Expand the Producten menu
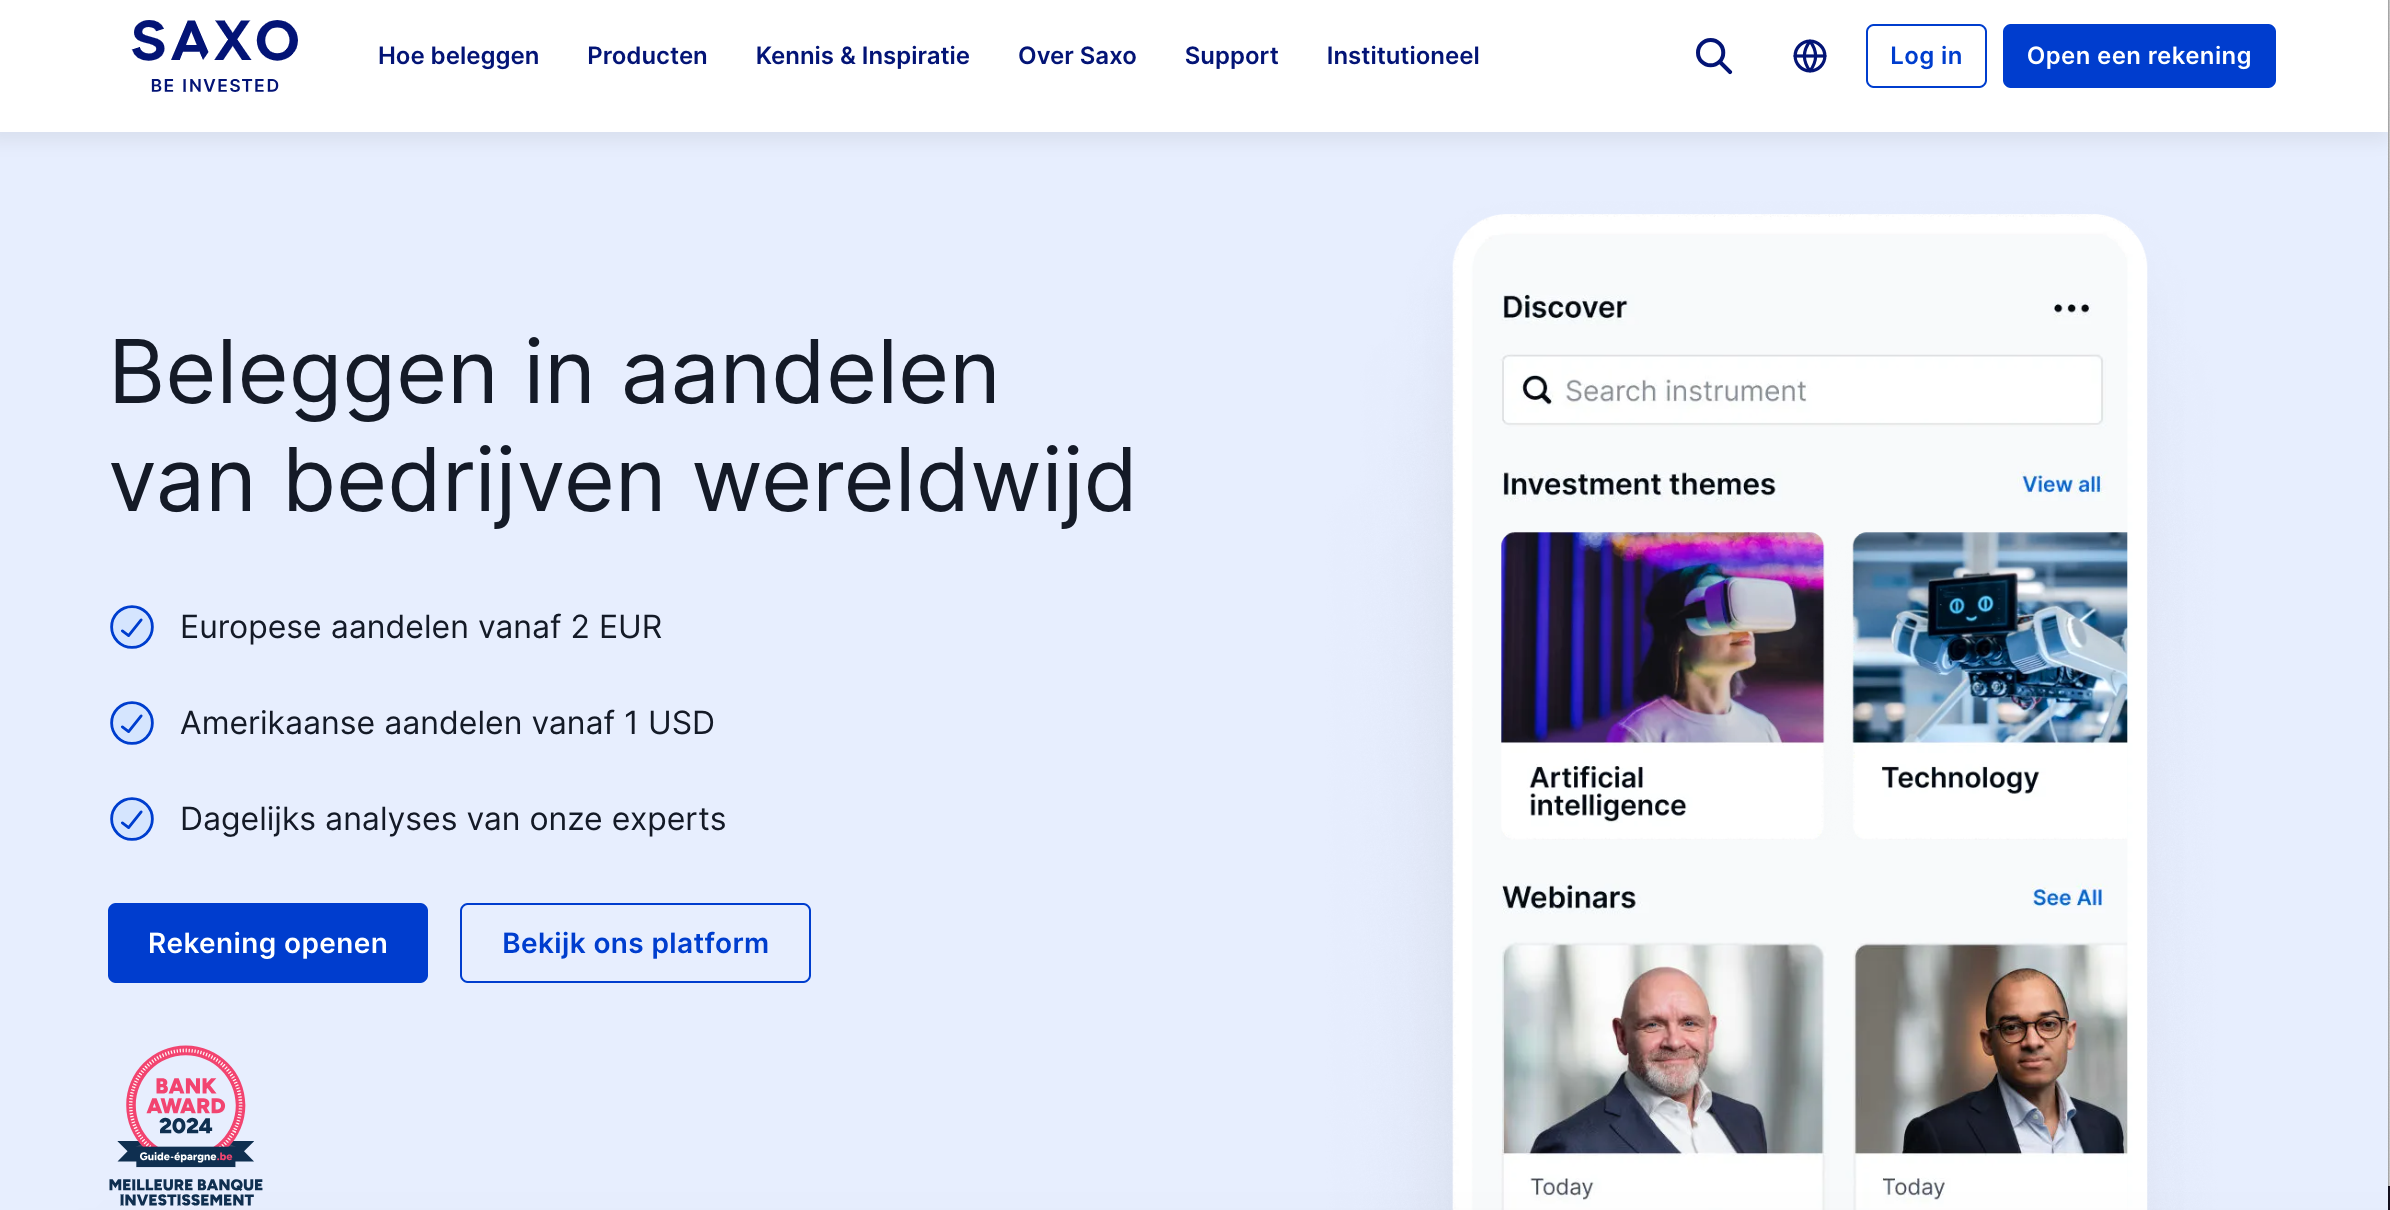 click(647, 56)
